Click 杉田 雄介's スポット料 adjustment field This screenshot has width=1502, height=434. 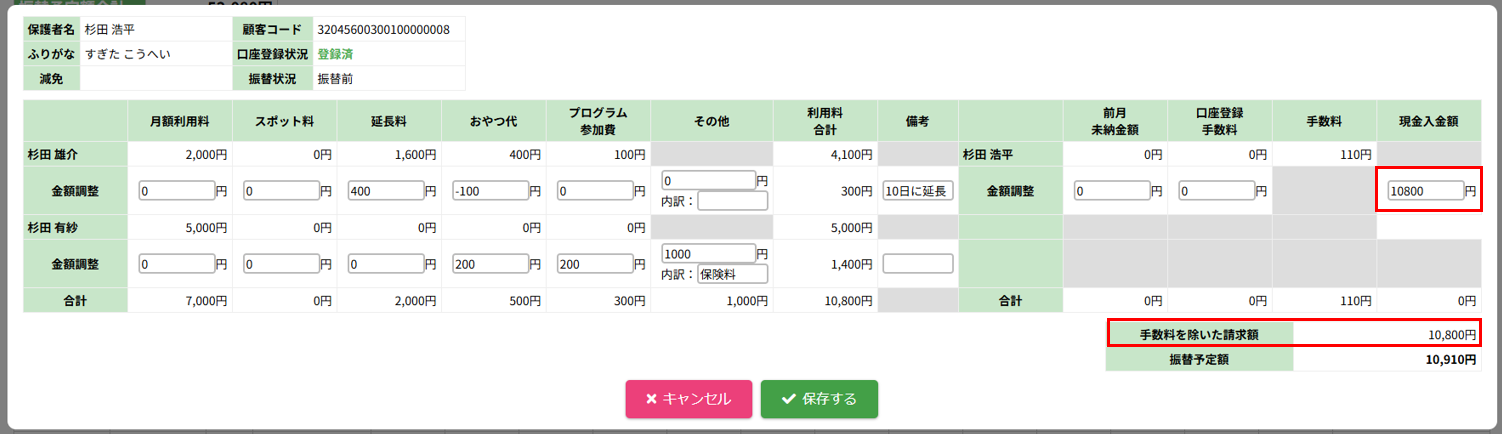(x=281, y=191)
